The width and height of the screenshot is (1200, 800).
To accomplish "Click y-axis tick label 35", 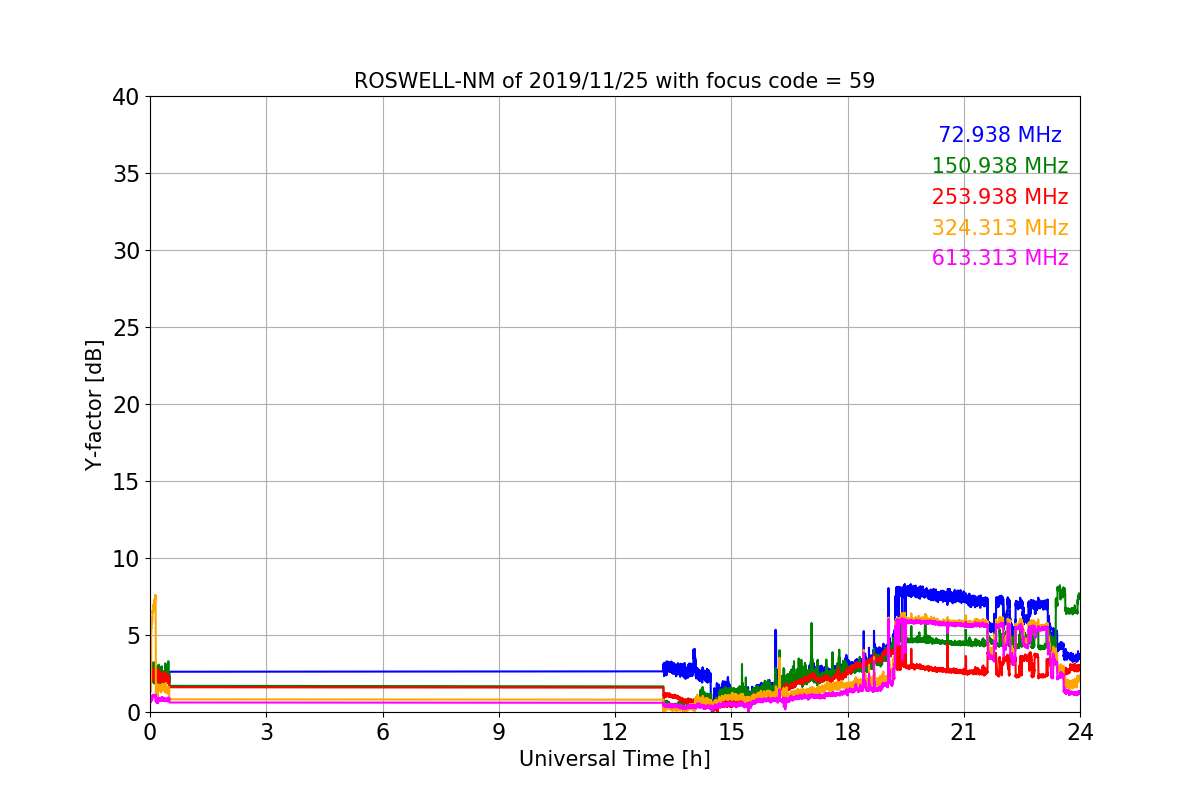I will click(x=126, y=174).
